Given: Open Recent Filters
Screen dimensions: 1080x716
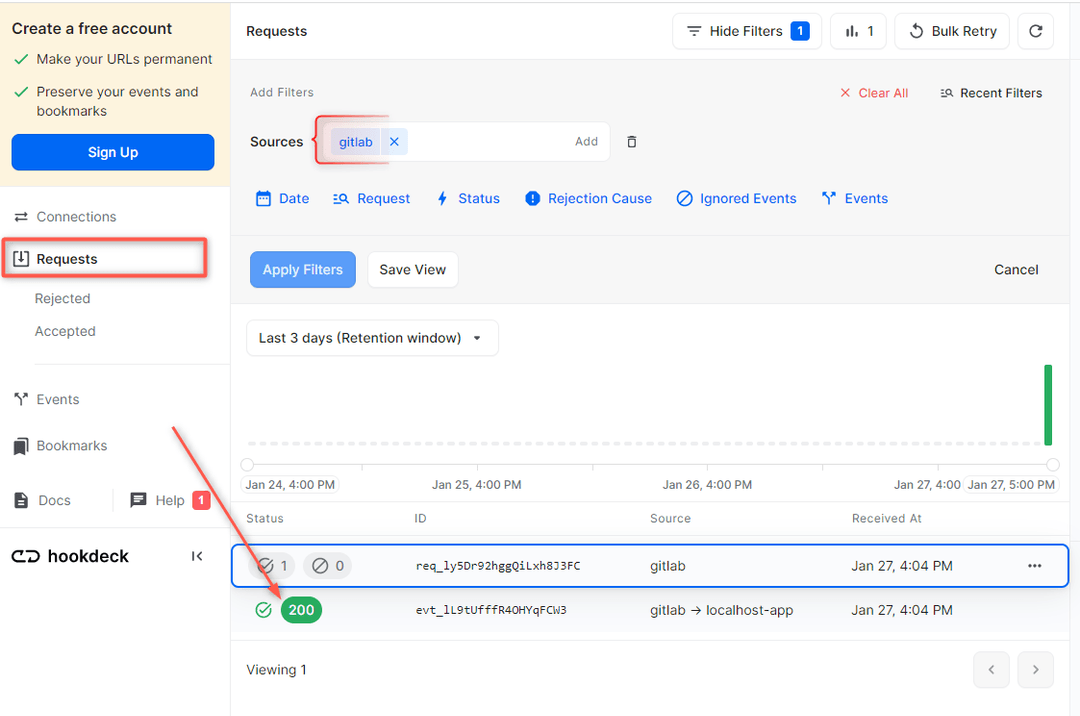Looking at the screenshot, I should 991,92.
